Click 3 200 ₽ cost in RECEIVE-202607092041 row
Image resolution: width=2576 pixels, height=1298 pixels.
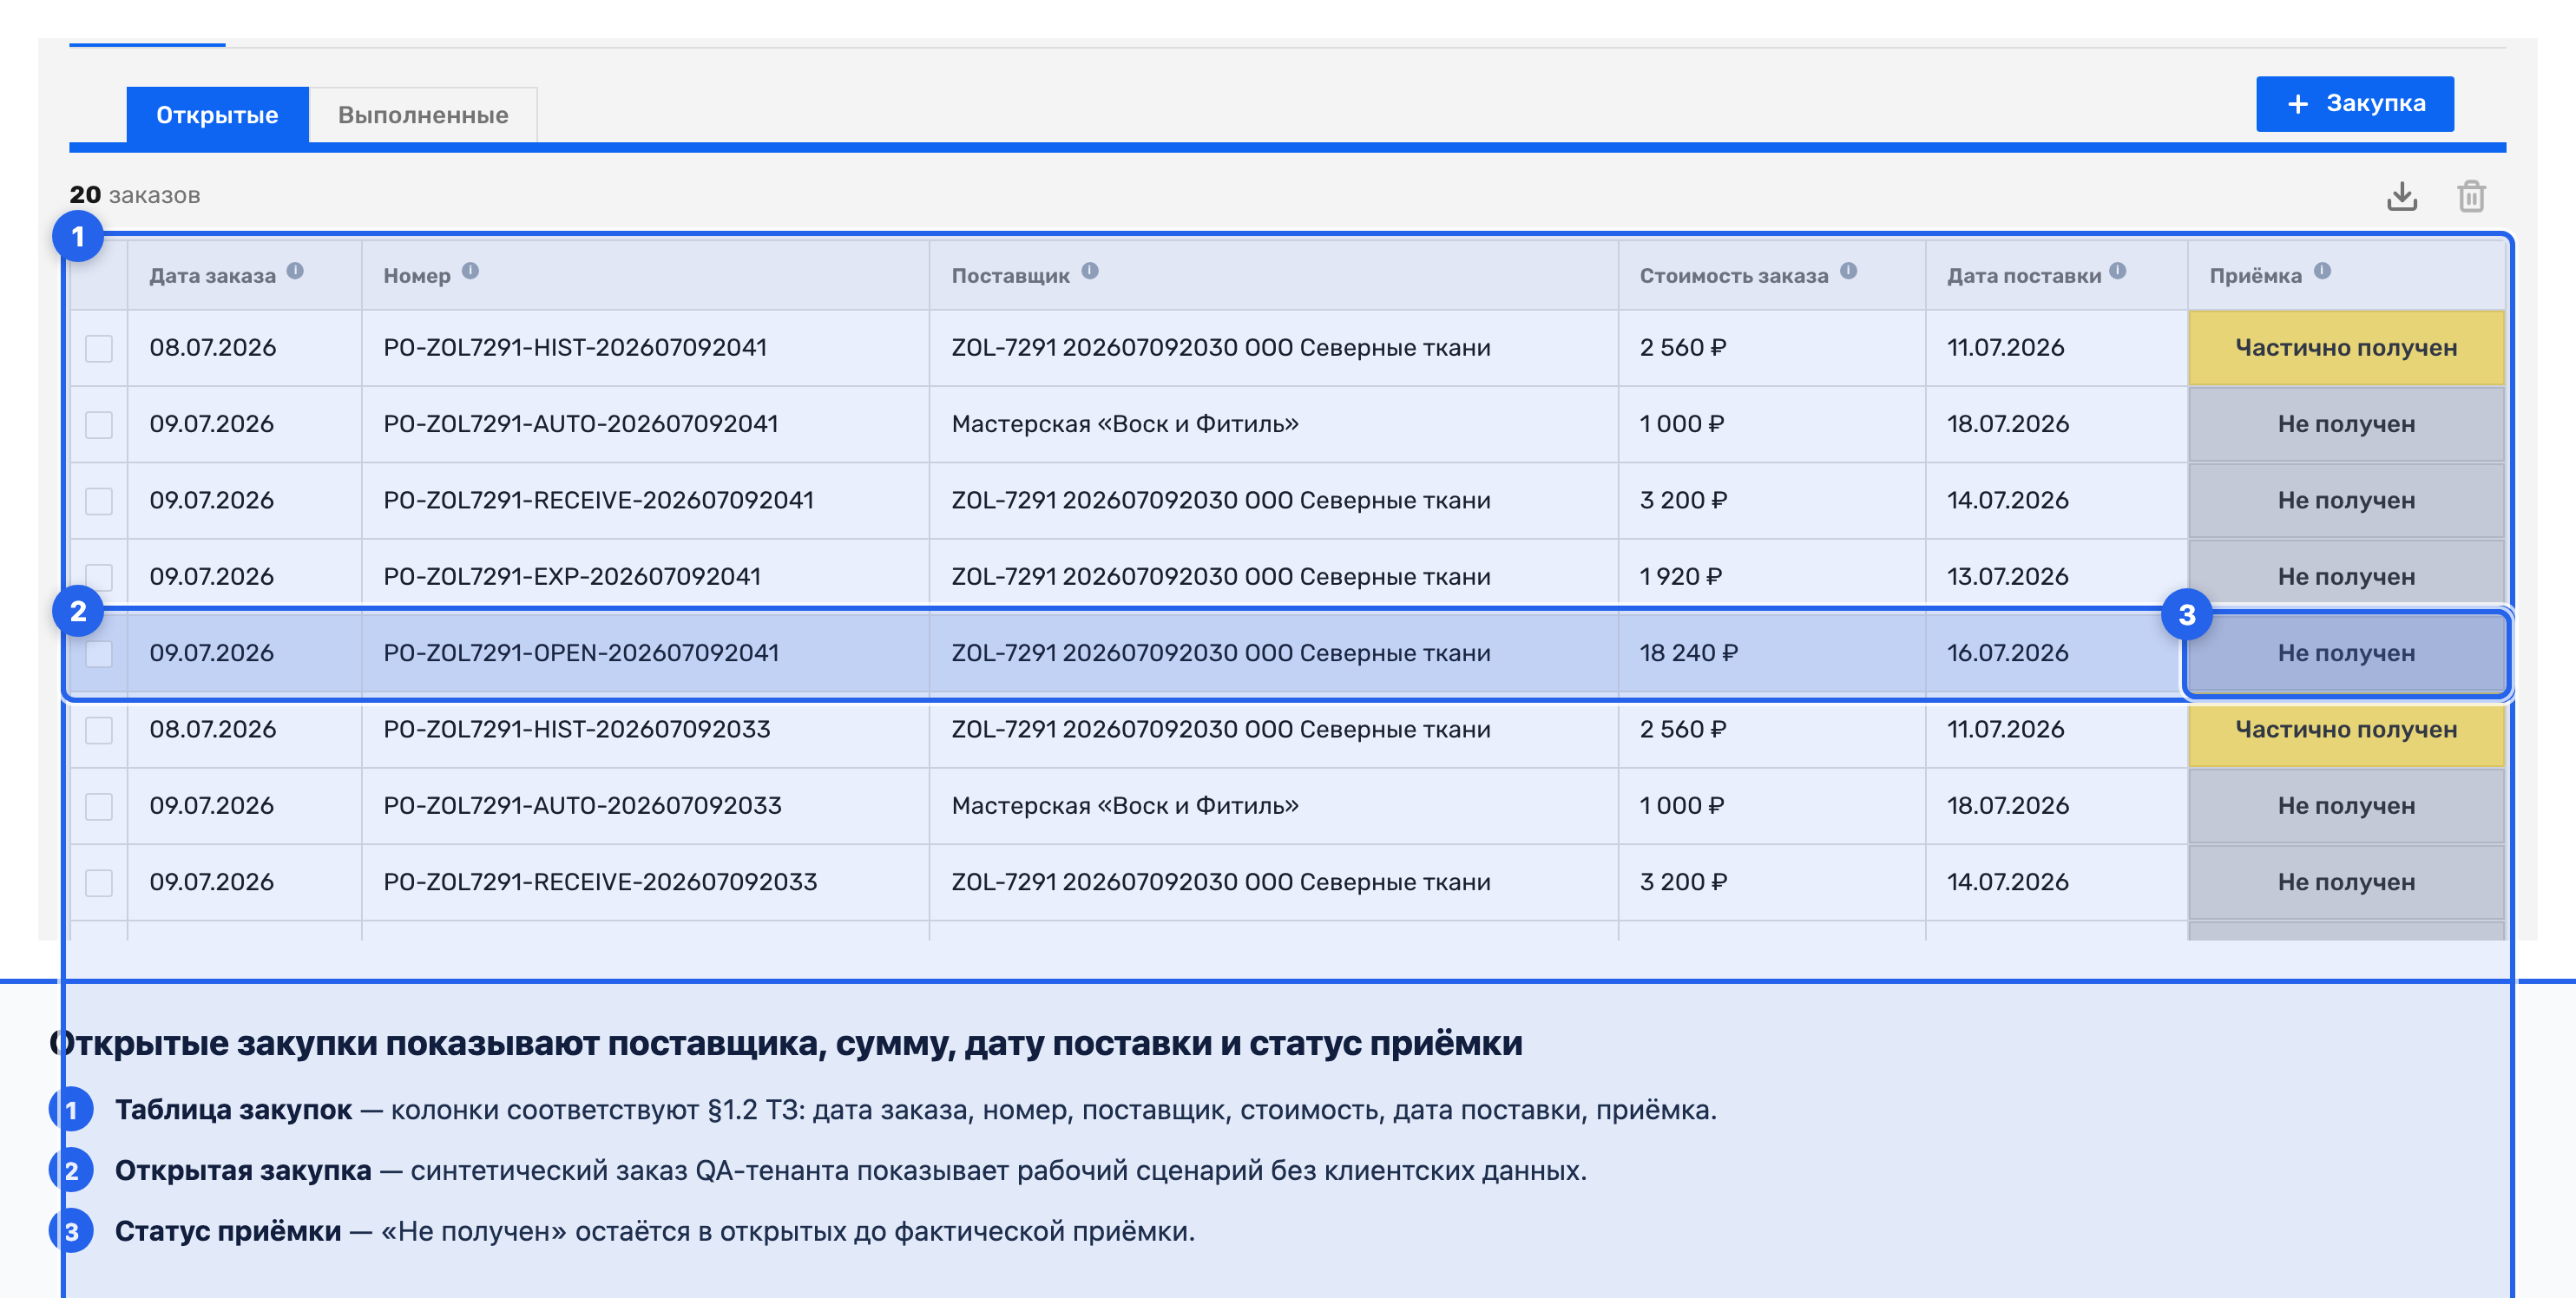[1683, 500]
